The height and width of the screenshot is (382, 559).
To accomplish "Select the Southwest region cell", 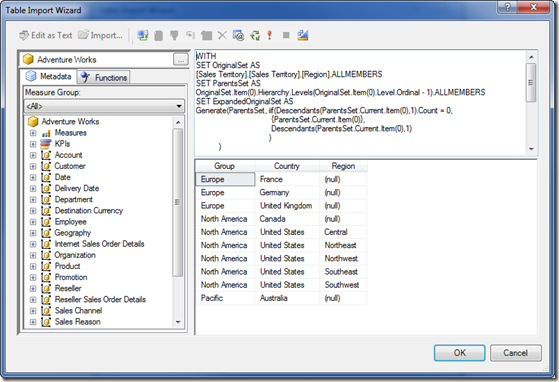I will [x=343, y=285].
